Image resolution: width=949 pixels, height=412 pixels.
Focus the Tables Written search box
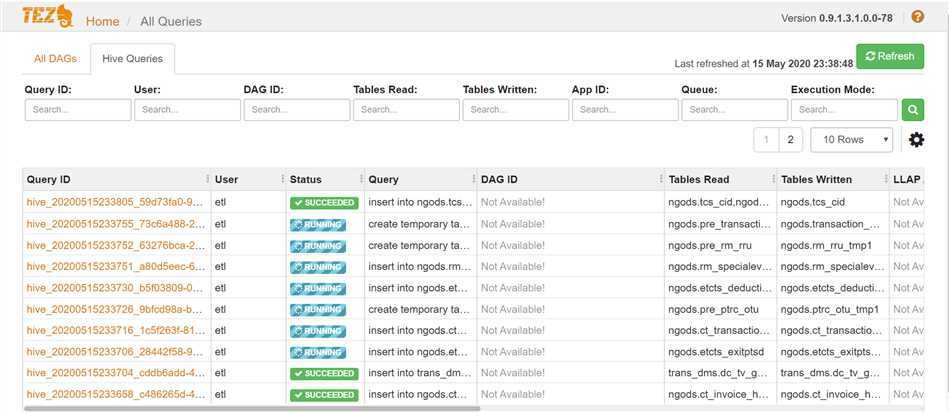515,110
